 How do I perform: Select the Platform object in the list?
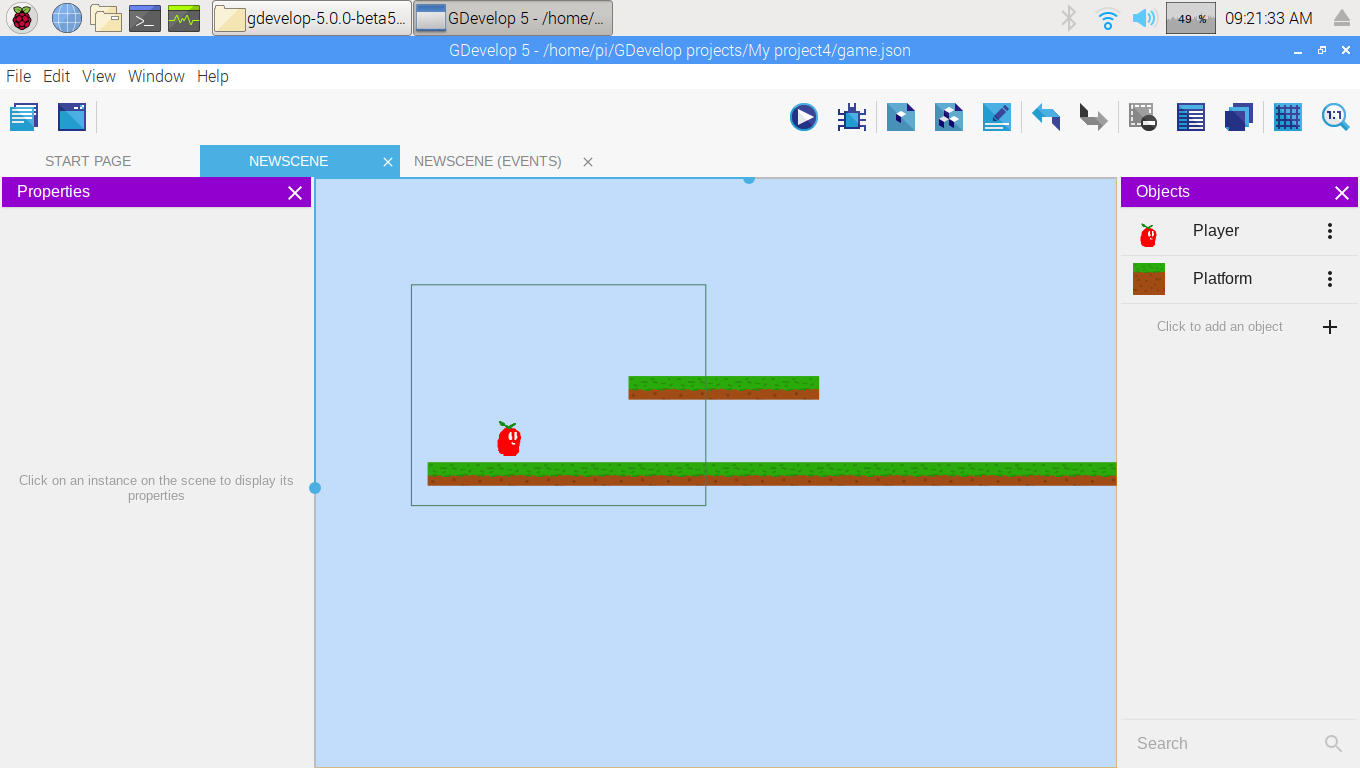(1239, 279)
